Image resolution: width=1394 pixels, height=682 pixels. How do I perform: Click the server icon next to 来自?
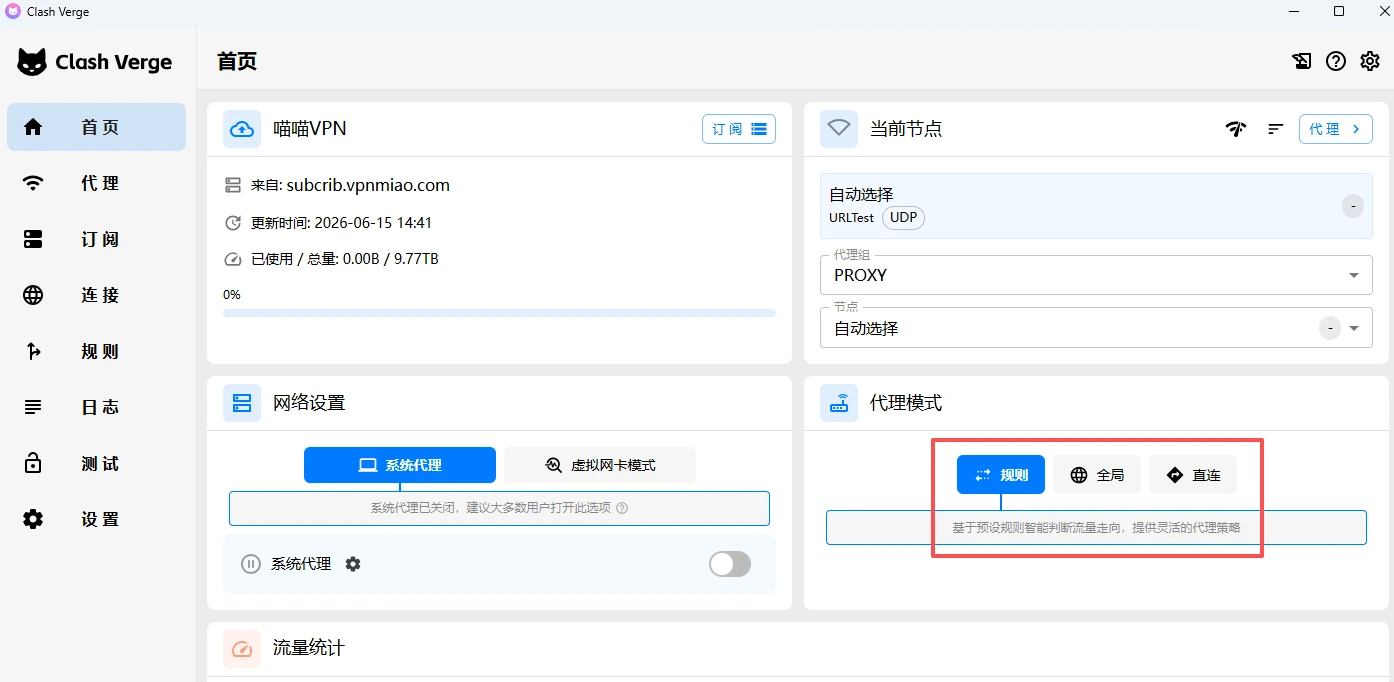click(233, 185)
